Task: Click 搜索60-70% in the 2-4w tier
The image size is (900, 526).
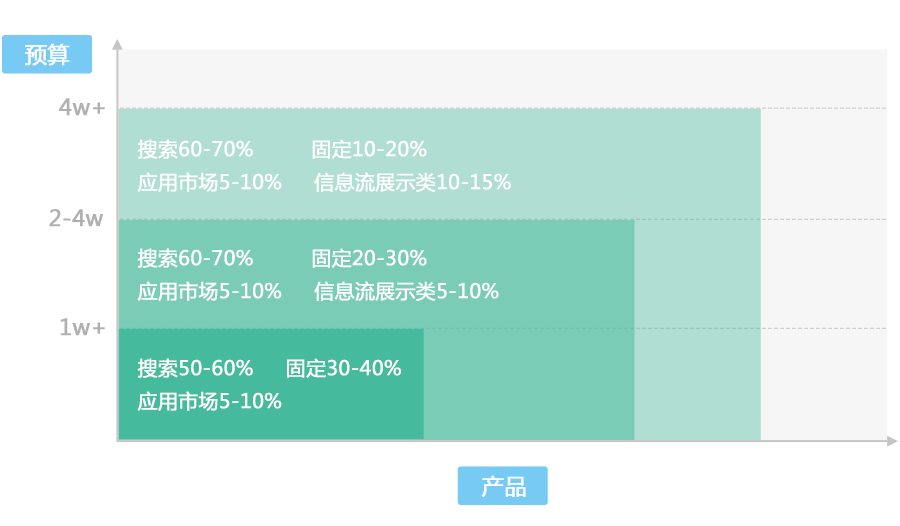Action: click(x=195, y=258)
